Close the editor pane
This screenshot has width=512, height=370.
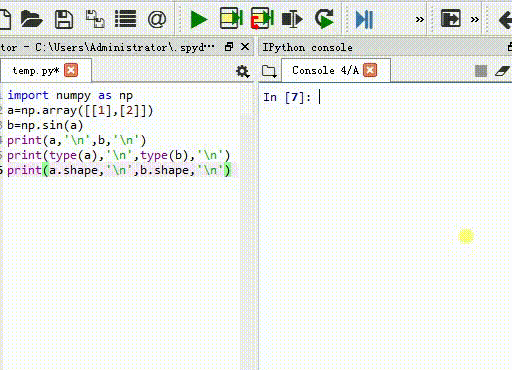pos(245,47)
